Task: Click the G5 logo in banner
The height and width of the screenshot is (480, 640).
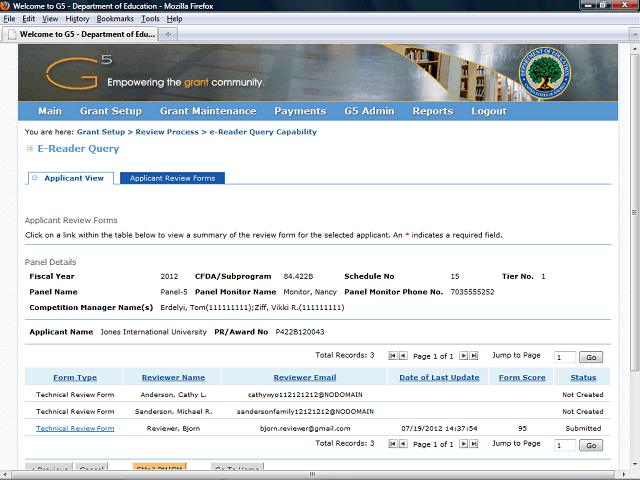Action: [79, 72]
